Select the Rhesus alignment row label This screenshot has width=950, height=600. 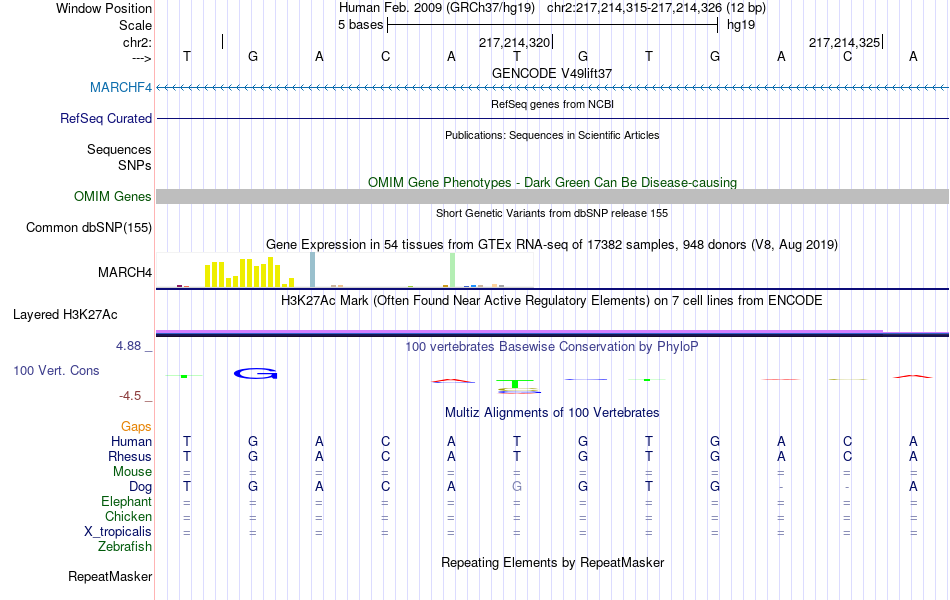(x=130, y=456)
